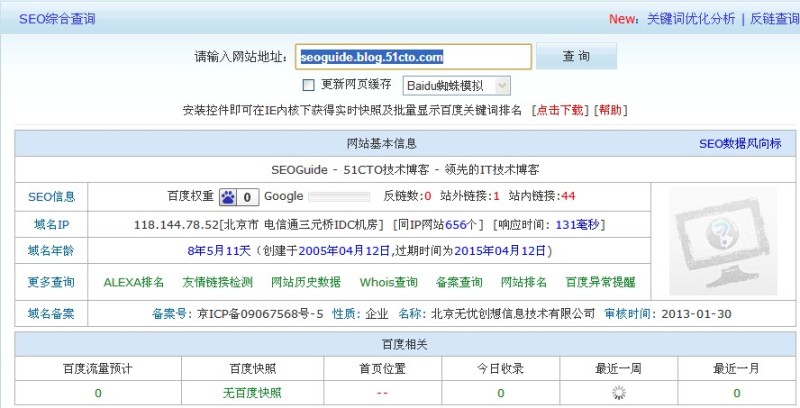800x408 pixels.
Task: Open ALEXA排名 link
Action: pos(134,282)
